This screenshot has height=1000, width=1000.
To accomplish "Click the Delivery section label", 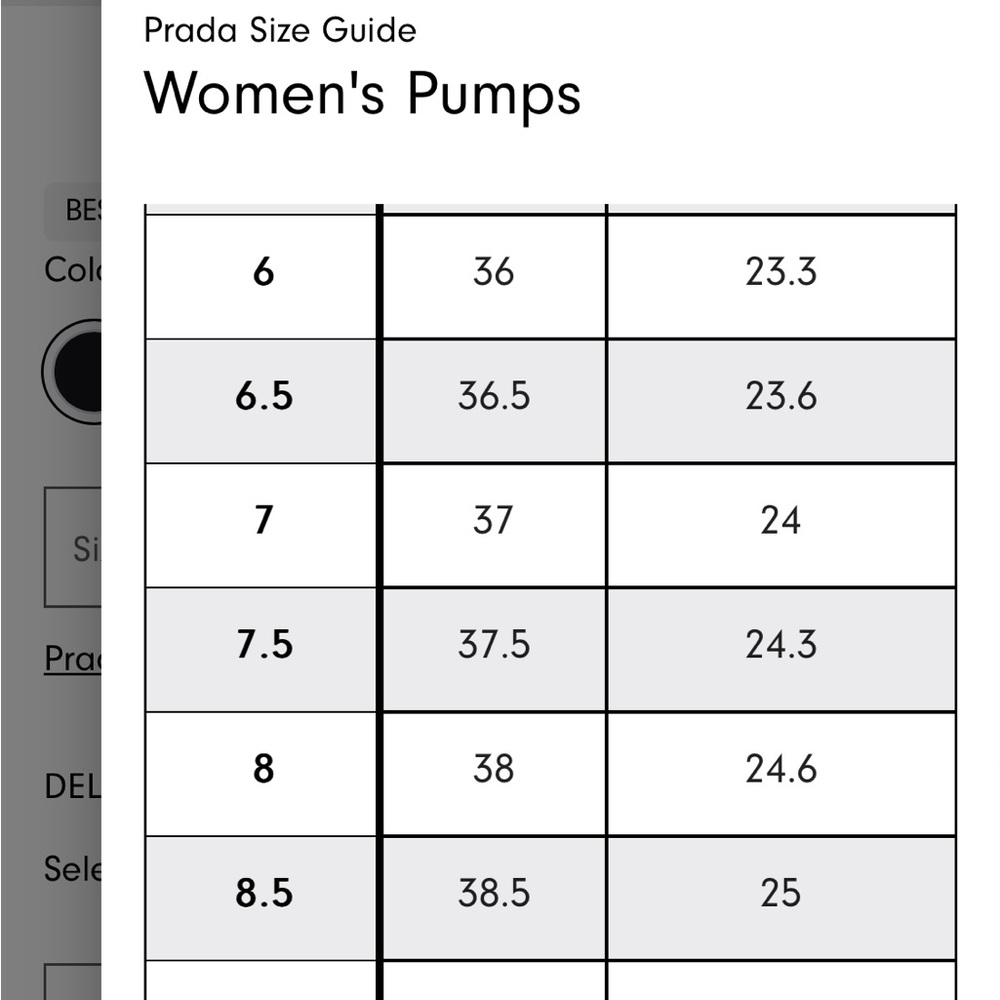I will click(x=73, y=786).
